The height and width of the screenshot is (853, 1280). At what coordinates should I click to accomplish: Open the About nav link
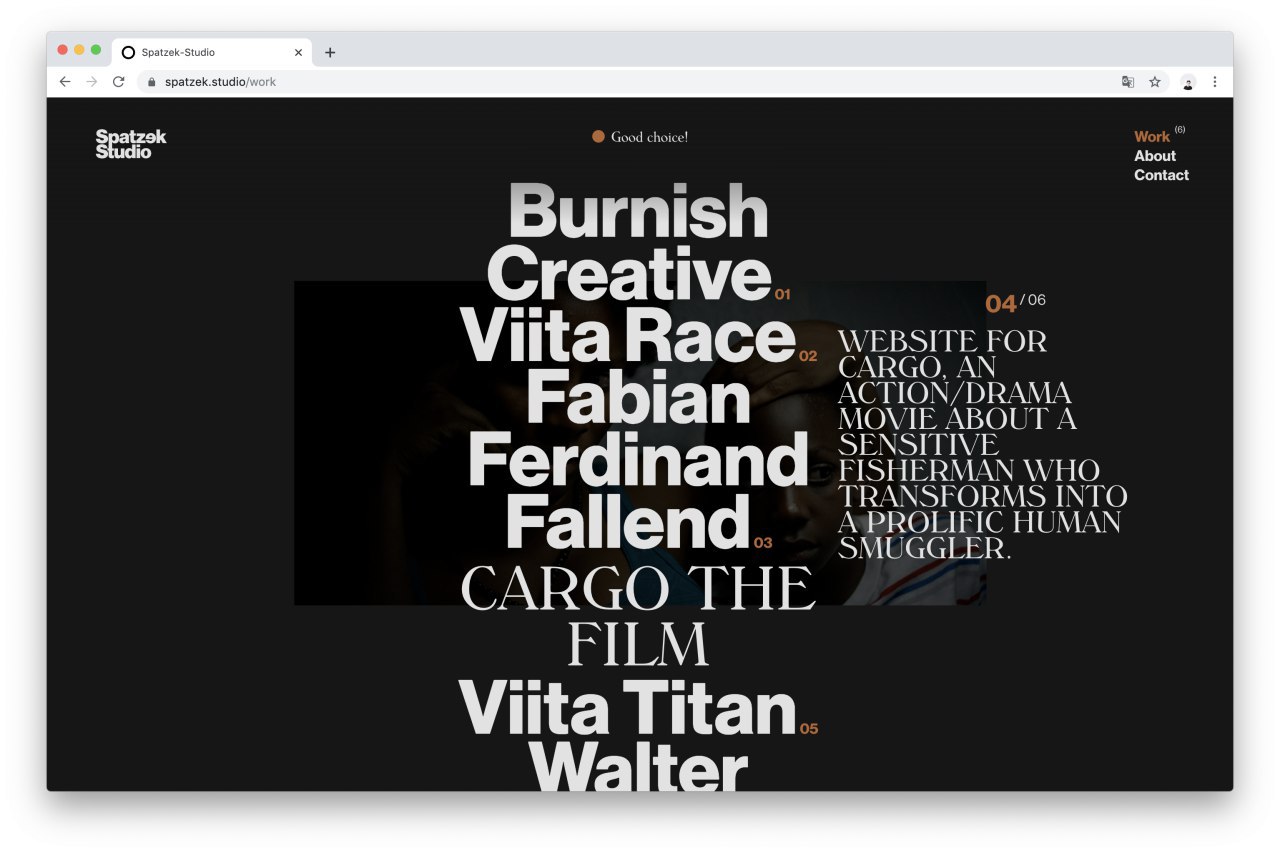click(1154, 156)
